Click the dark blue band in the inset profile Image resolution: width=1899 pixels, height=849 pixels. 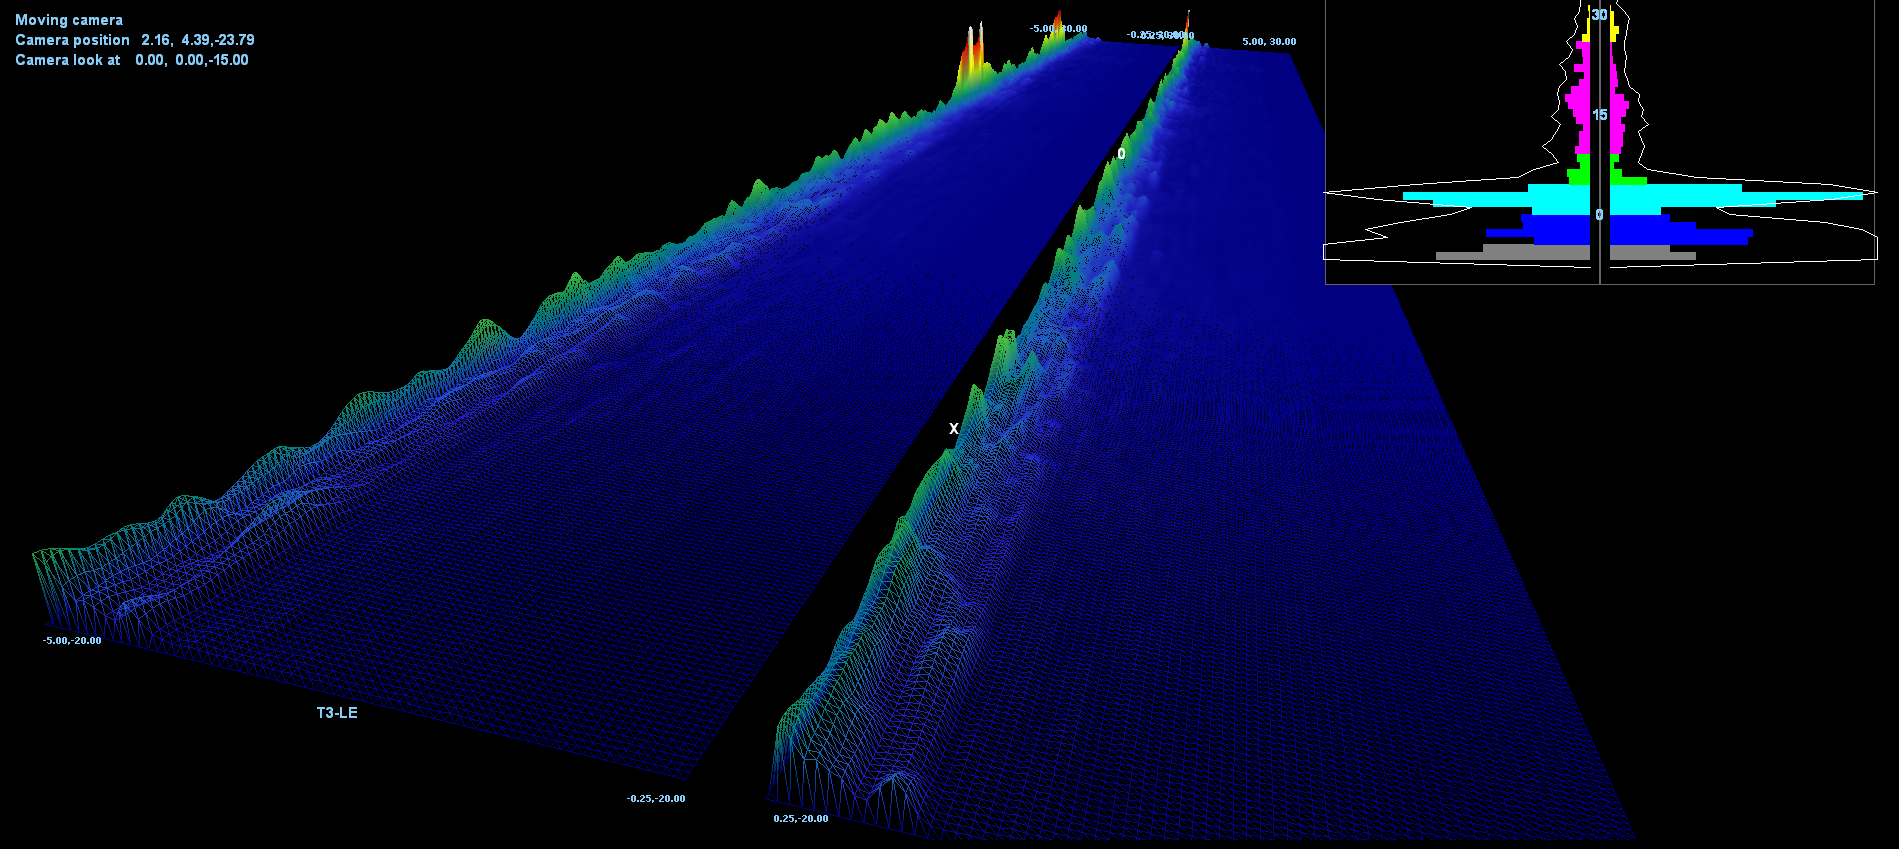point(1560,230)
